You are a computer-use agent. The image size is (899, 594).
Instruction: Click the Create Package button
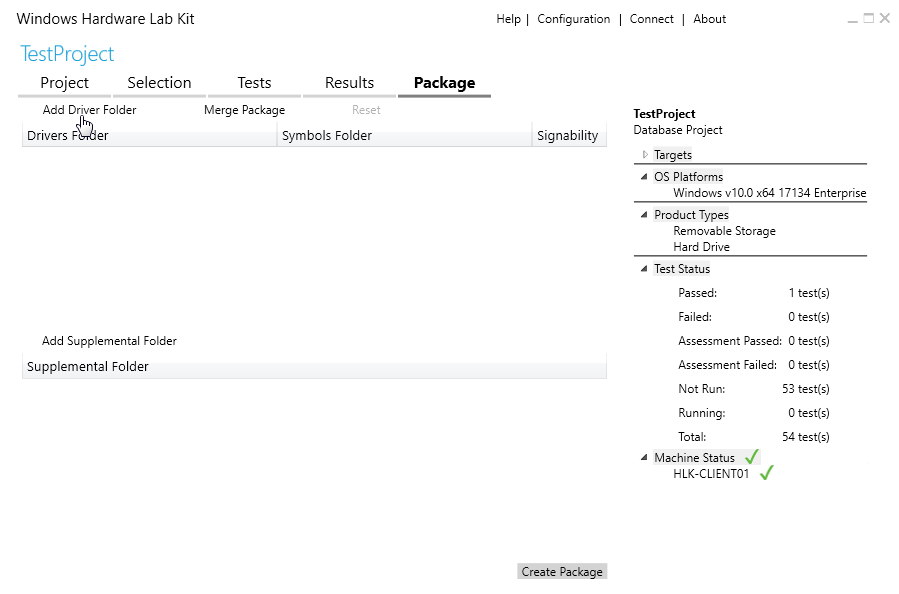click(562, 572)
